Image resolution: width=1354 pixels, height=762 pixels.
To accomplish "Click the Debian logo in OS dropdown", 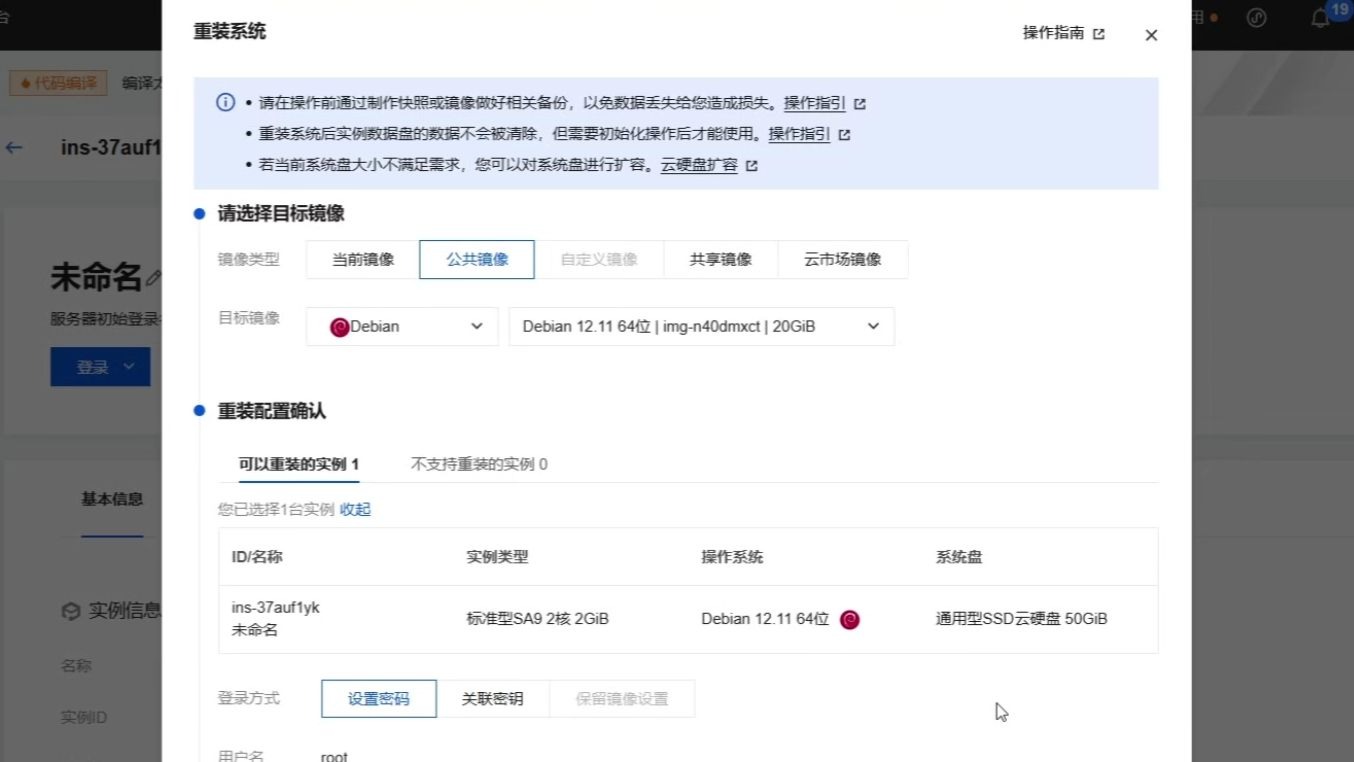I will point(339,327).
